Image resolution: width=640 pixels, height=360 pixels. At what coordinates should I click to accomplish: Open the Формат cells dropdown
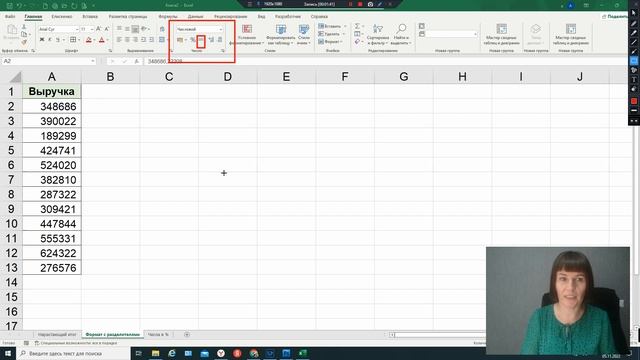coord(330,42)
